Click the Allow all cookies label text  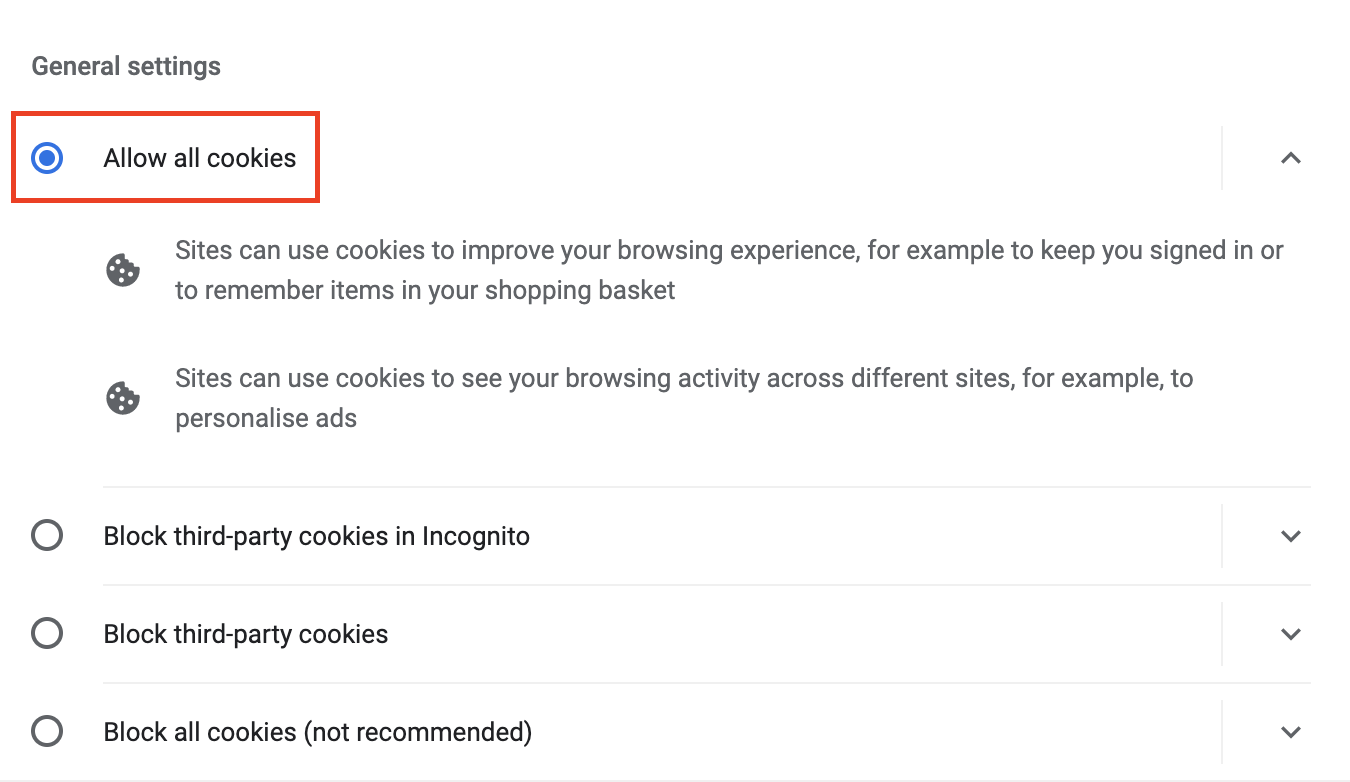[x=200, y=158]
